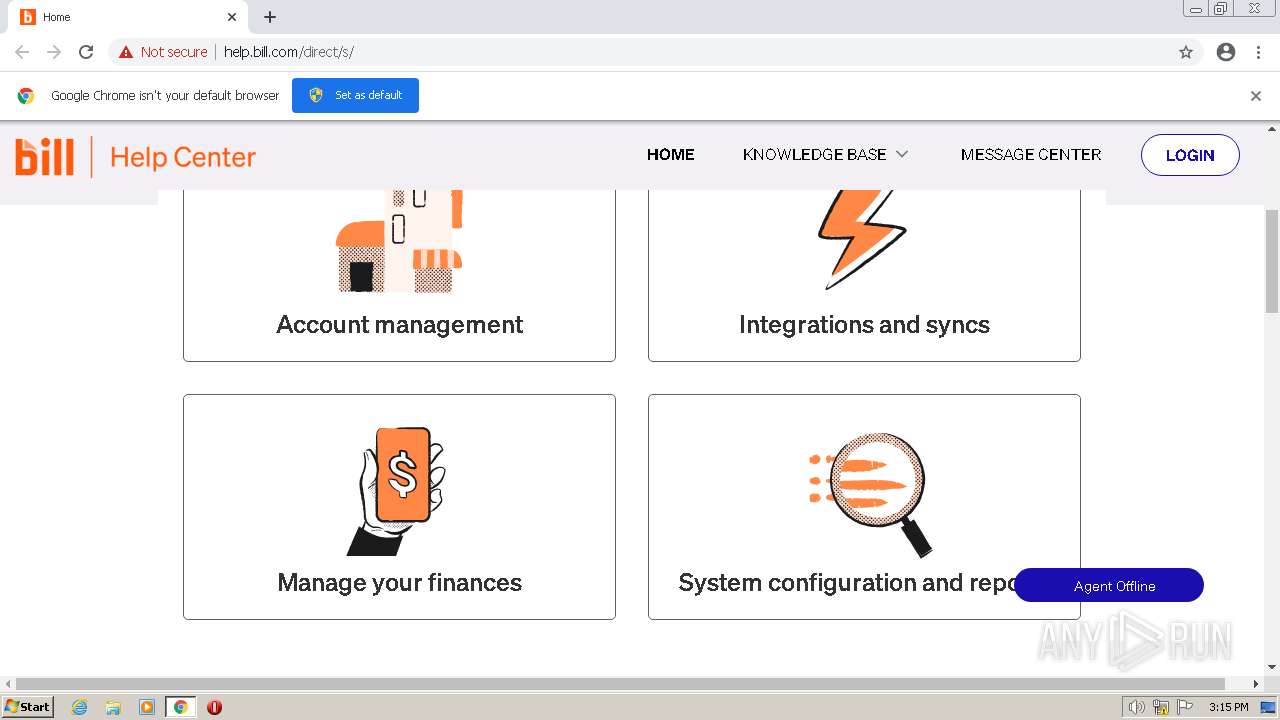Open file explorer from the taskbar

(x=113, y=707)
